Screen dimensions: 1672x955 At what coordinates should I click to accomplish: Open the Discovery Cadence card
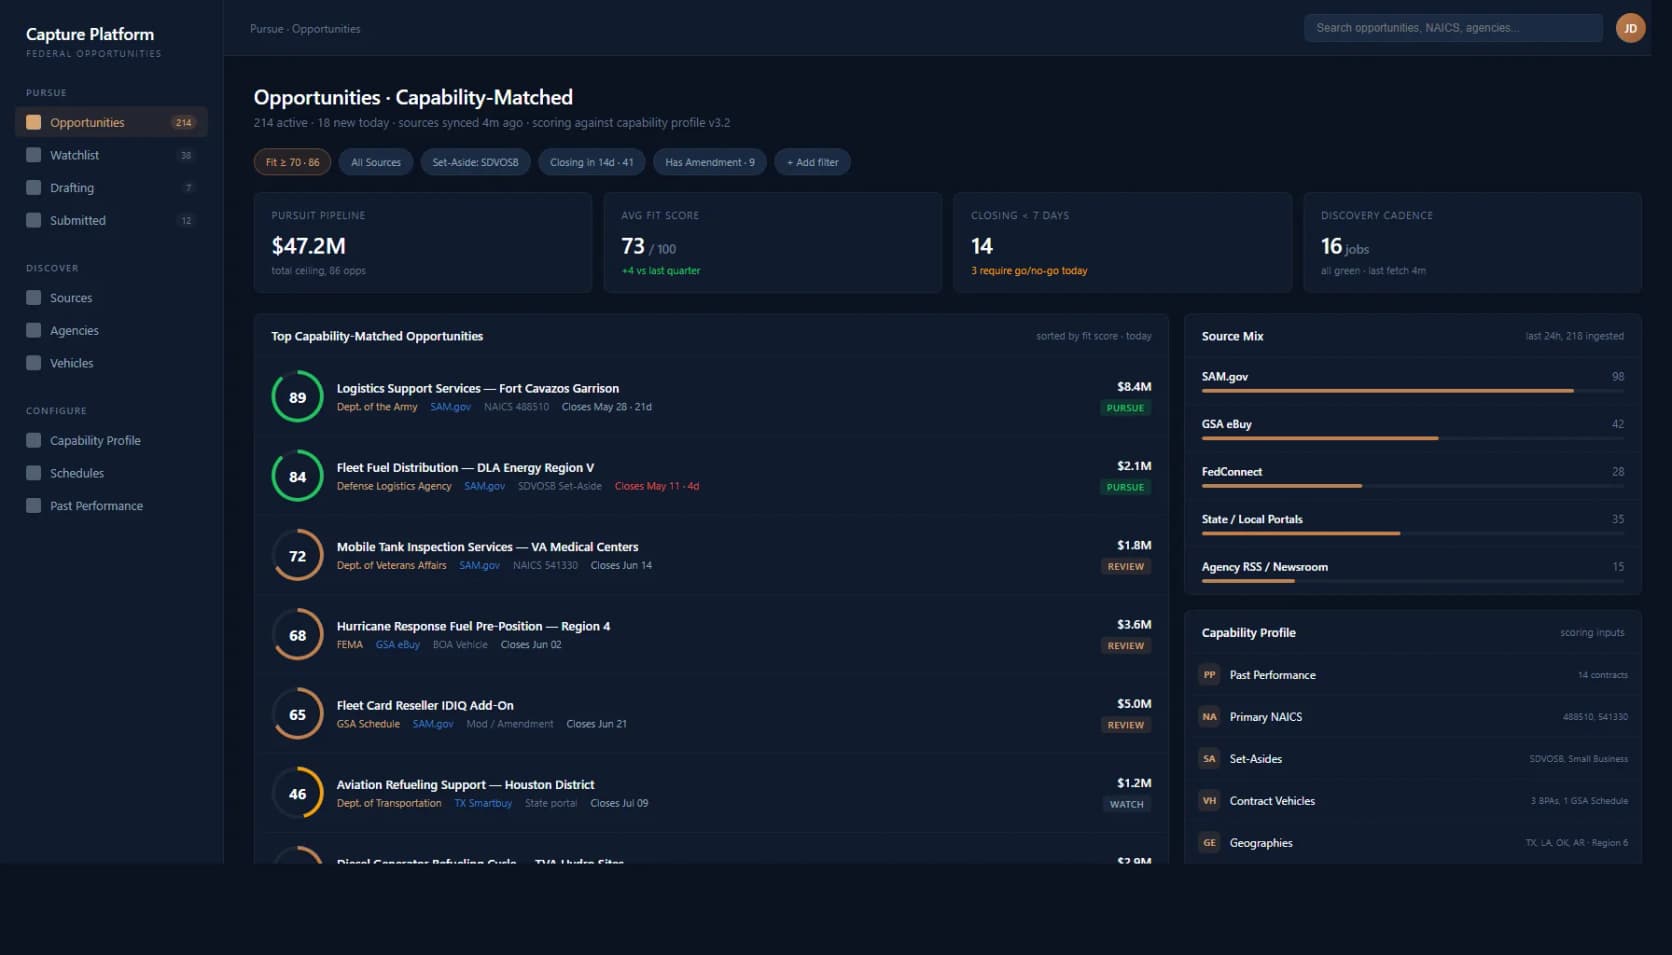pyautogui.click(x=1472, y=243)
